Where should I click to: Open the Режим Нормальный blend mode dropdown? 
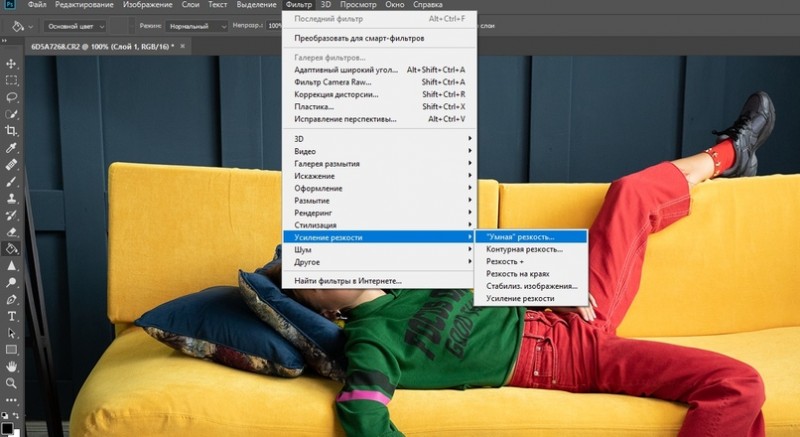point(196,26)
